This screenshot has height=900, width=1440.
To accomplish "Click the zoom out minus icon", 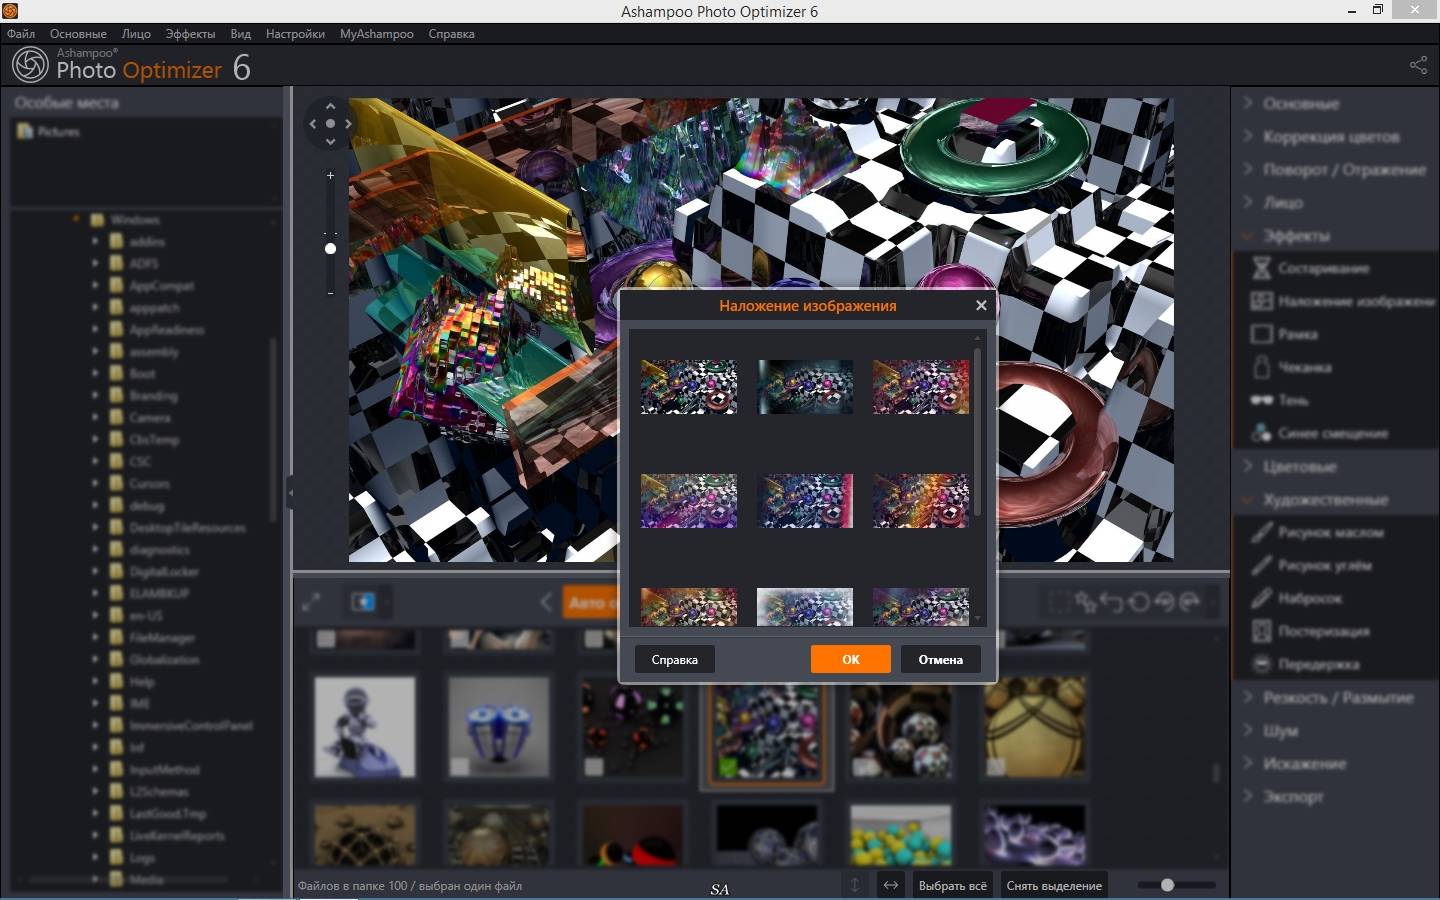I will pos(330,293).
